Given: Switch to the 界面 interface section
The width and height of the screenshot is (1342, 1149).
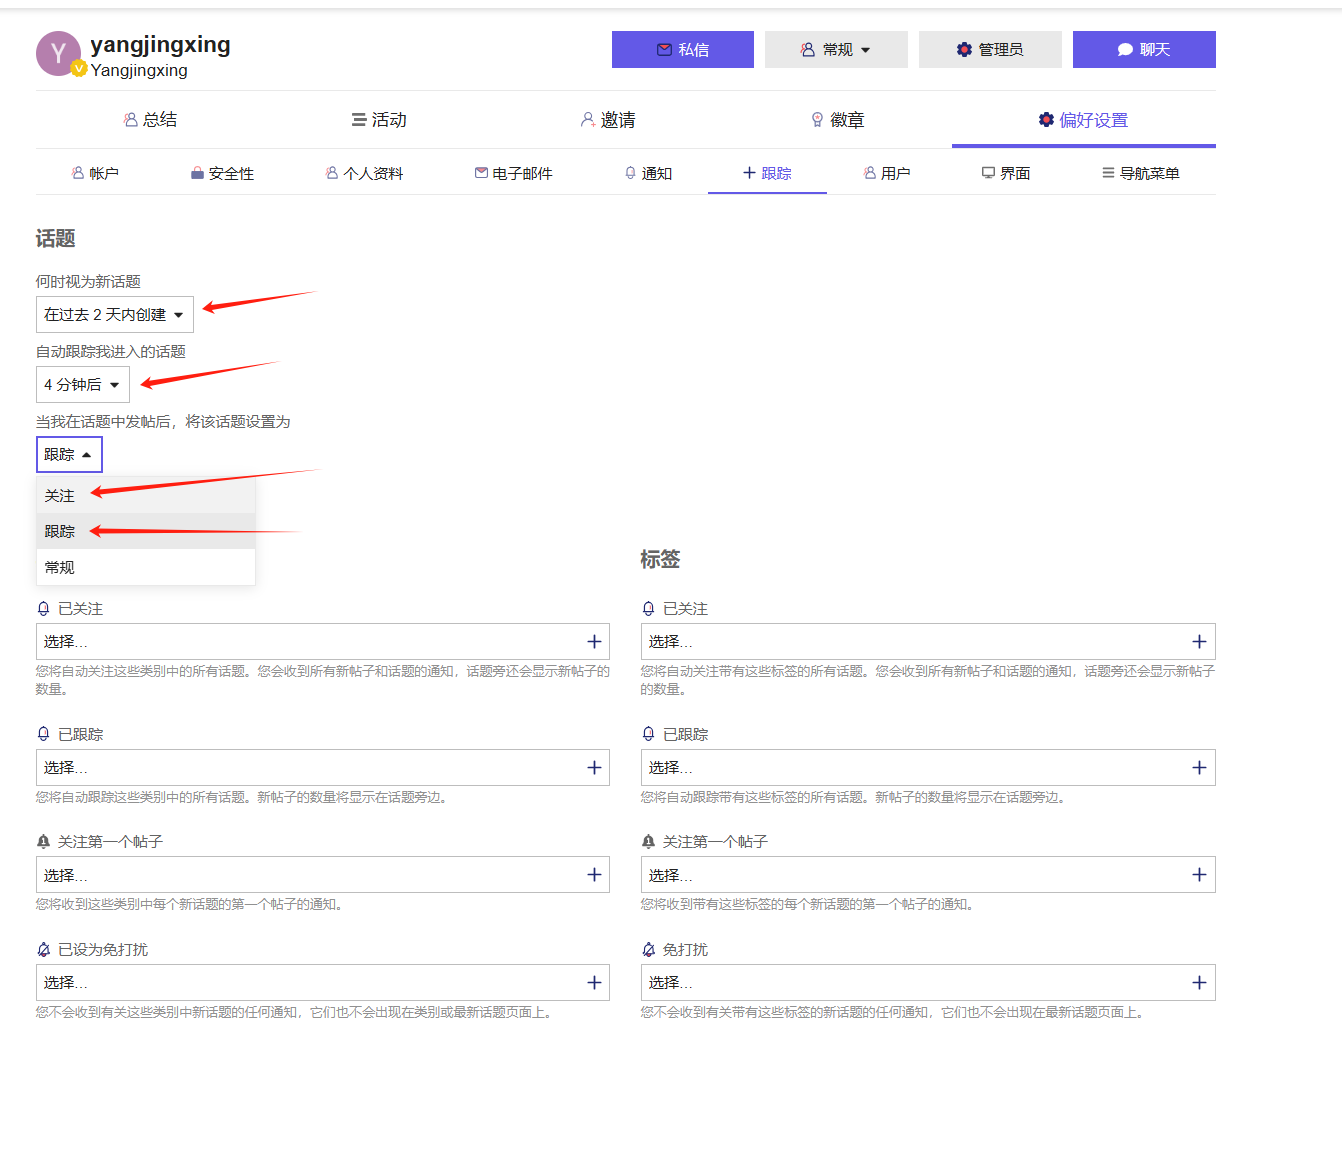Looking at the screenshot, I should click(1006, 173).
